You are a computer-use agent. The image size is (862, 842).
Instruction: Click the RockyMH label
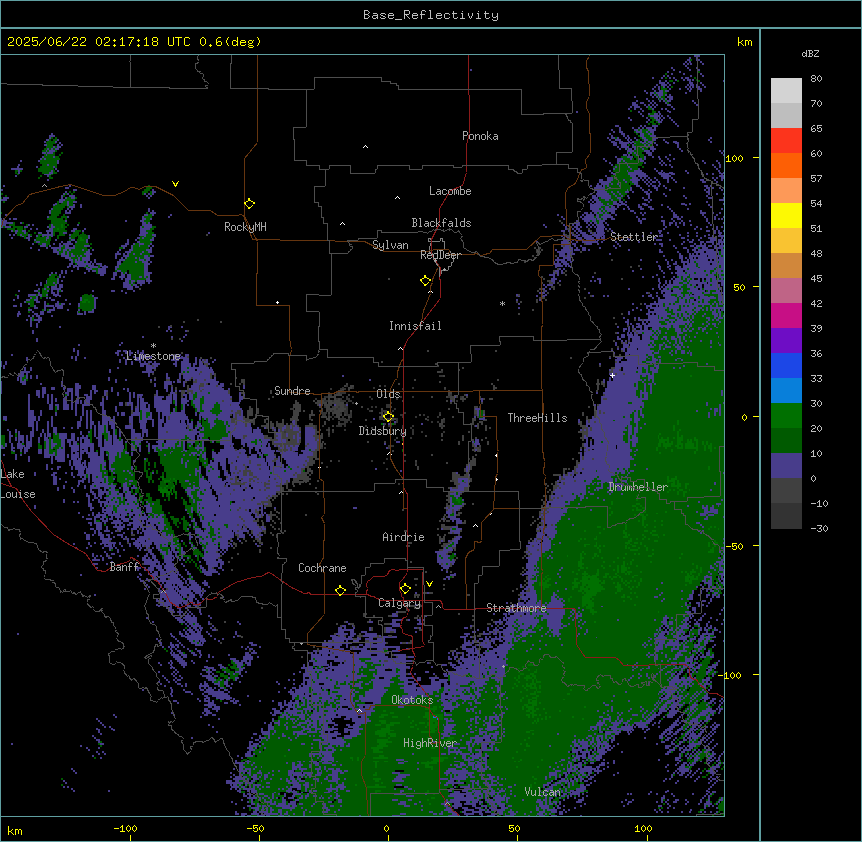(245, 227)
